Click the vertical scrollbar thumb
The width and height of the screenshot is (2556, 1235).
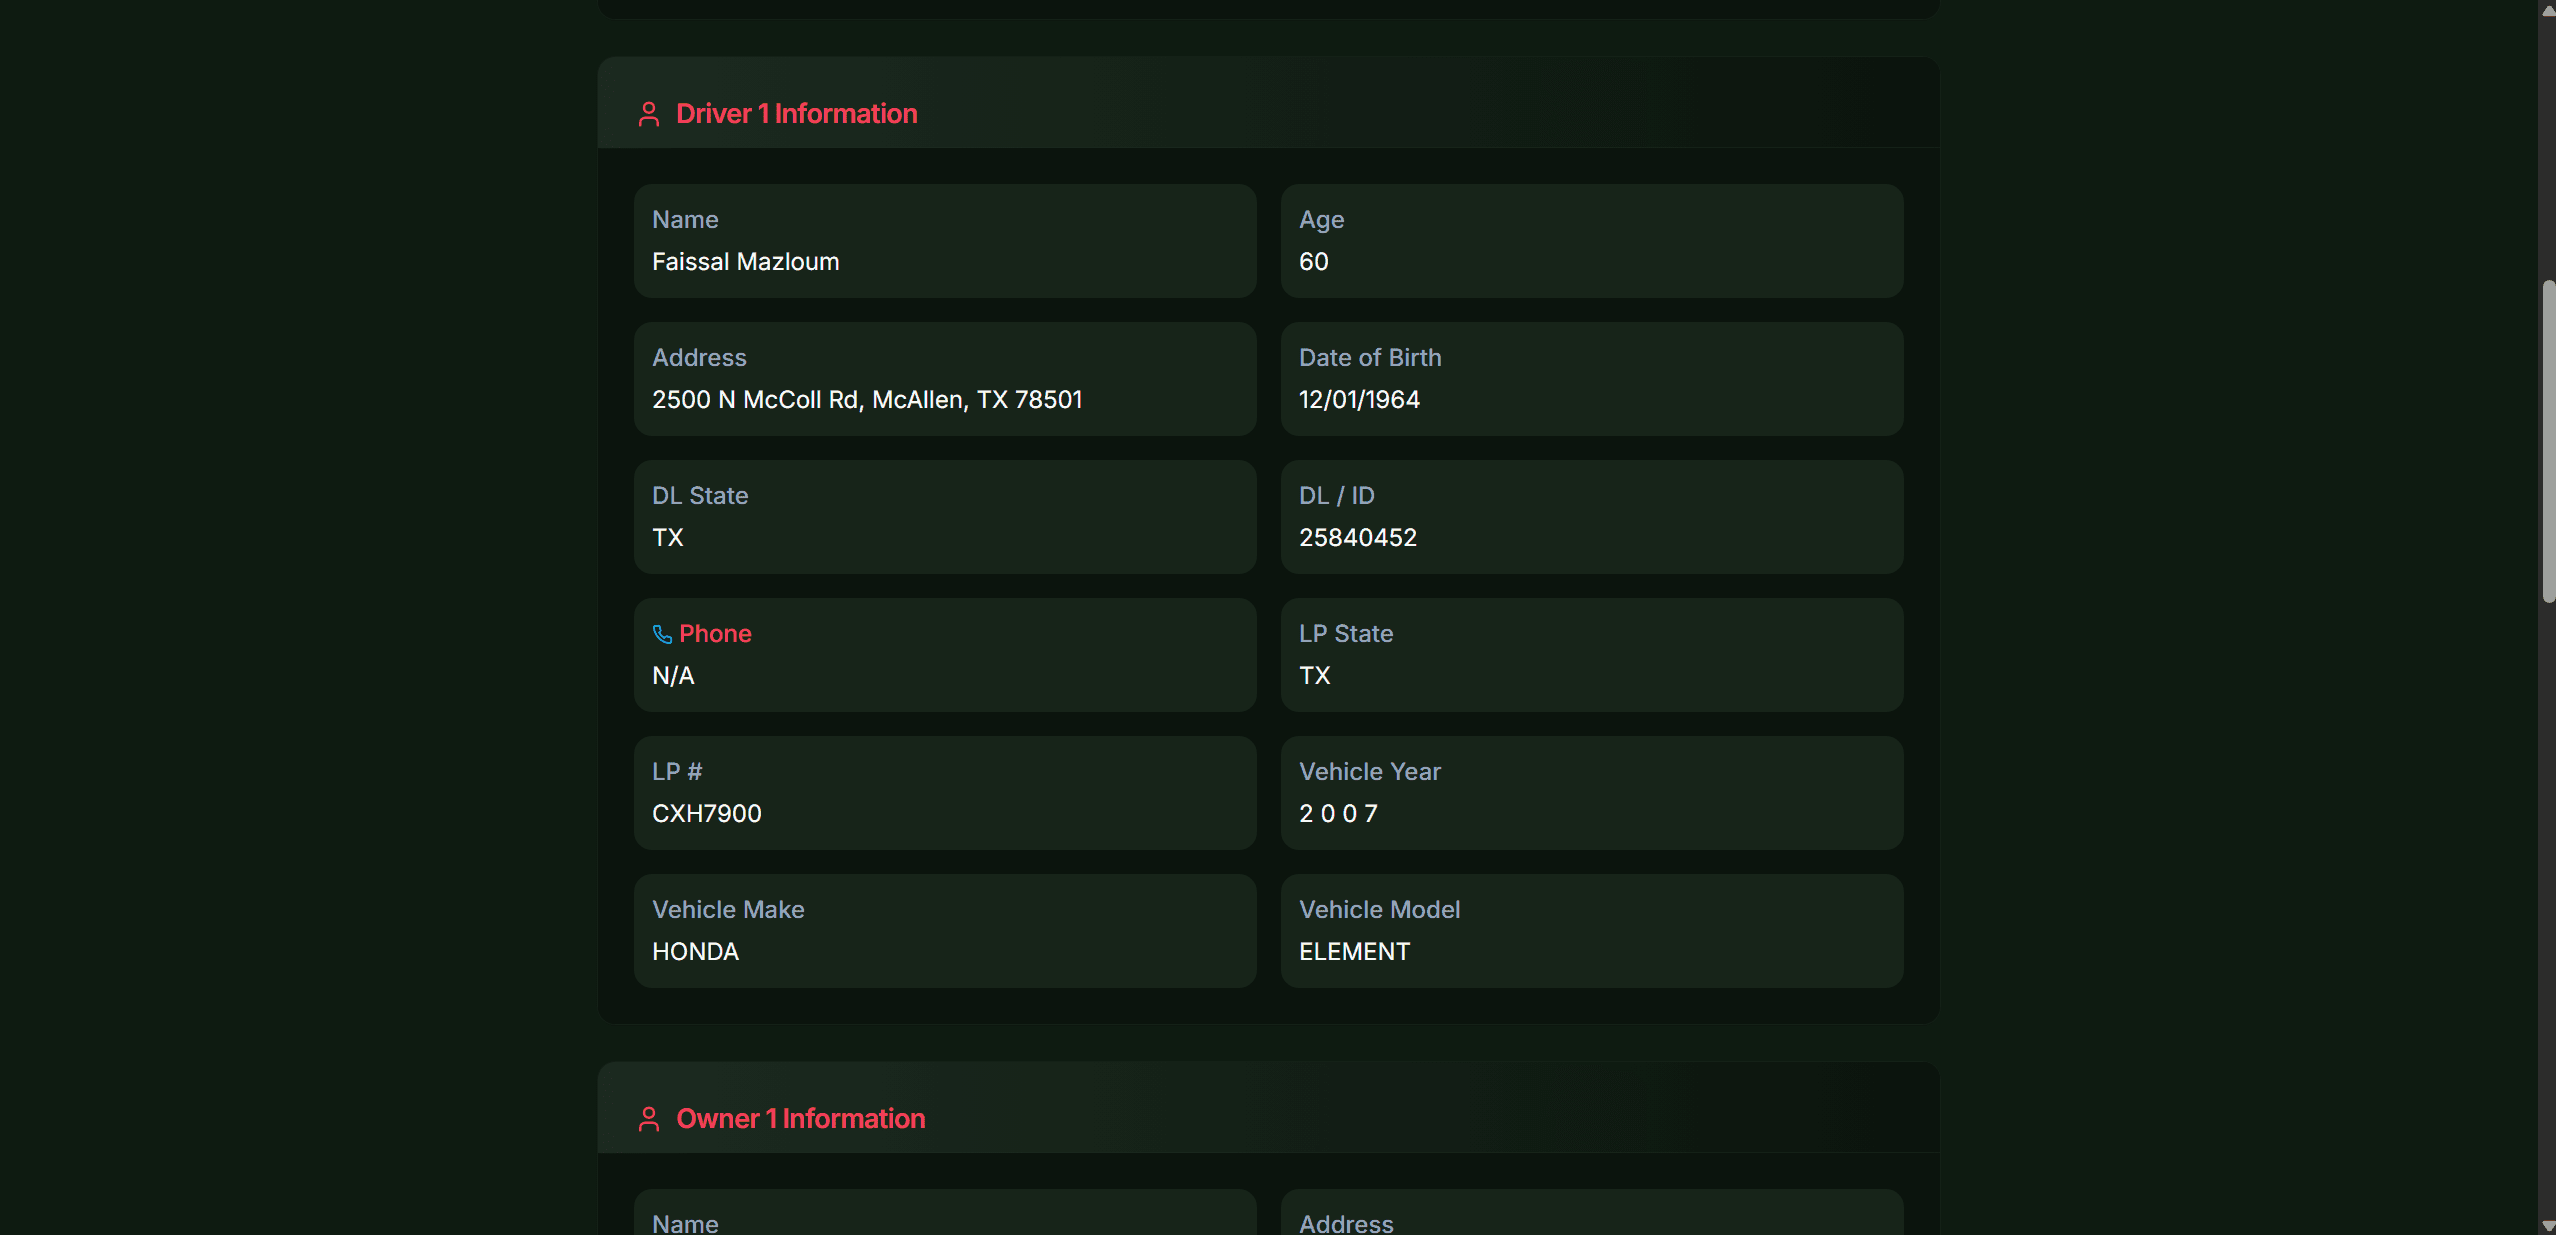coord(2545,440)
